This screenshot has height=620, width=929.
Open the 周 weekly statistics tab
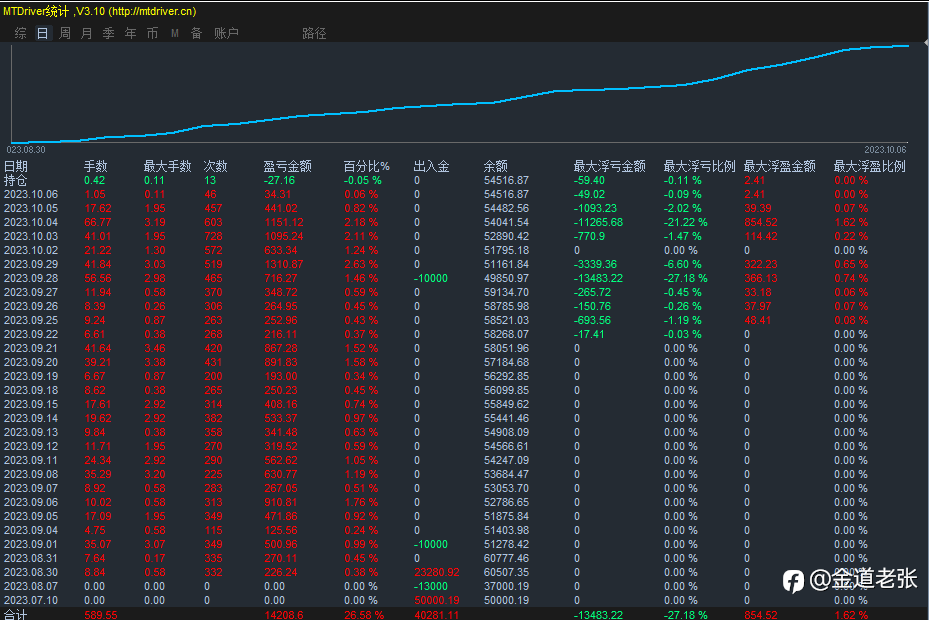point(65,33)
